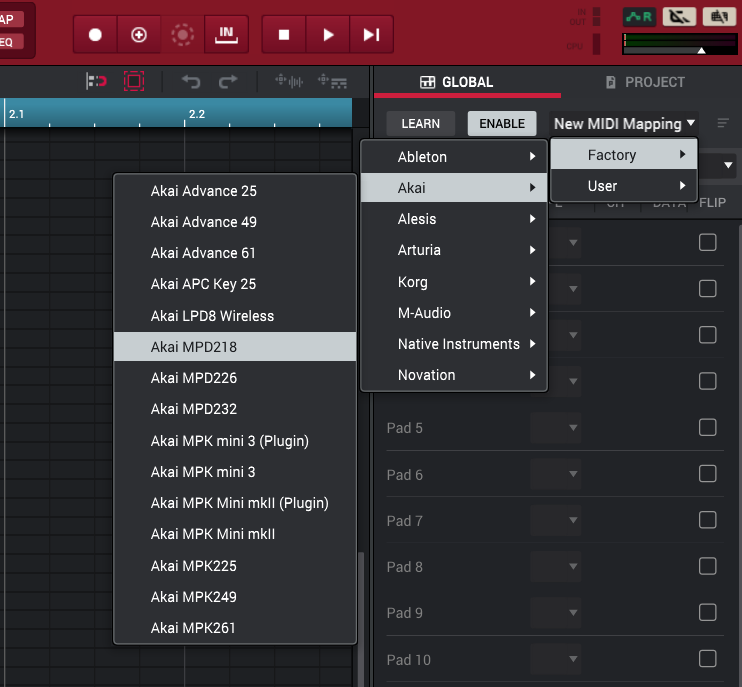Open the M-Audio manufacturer submenu

[454, 313]
